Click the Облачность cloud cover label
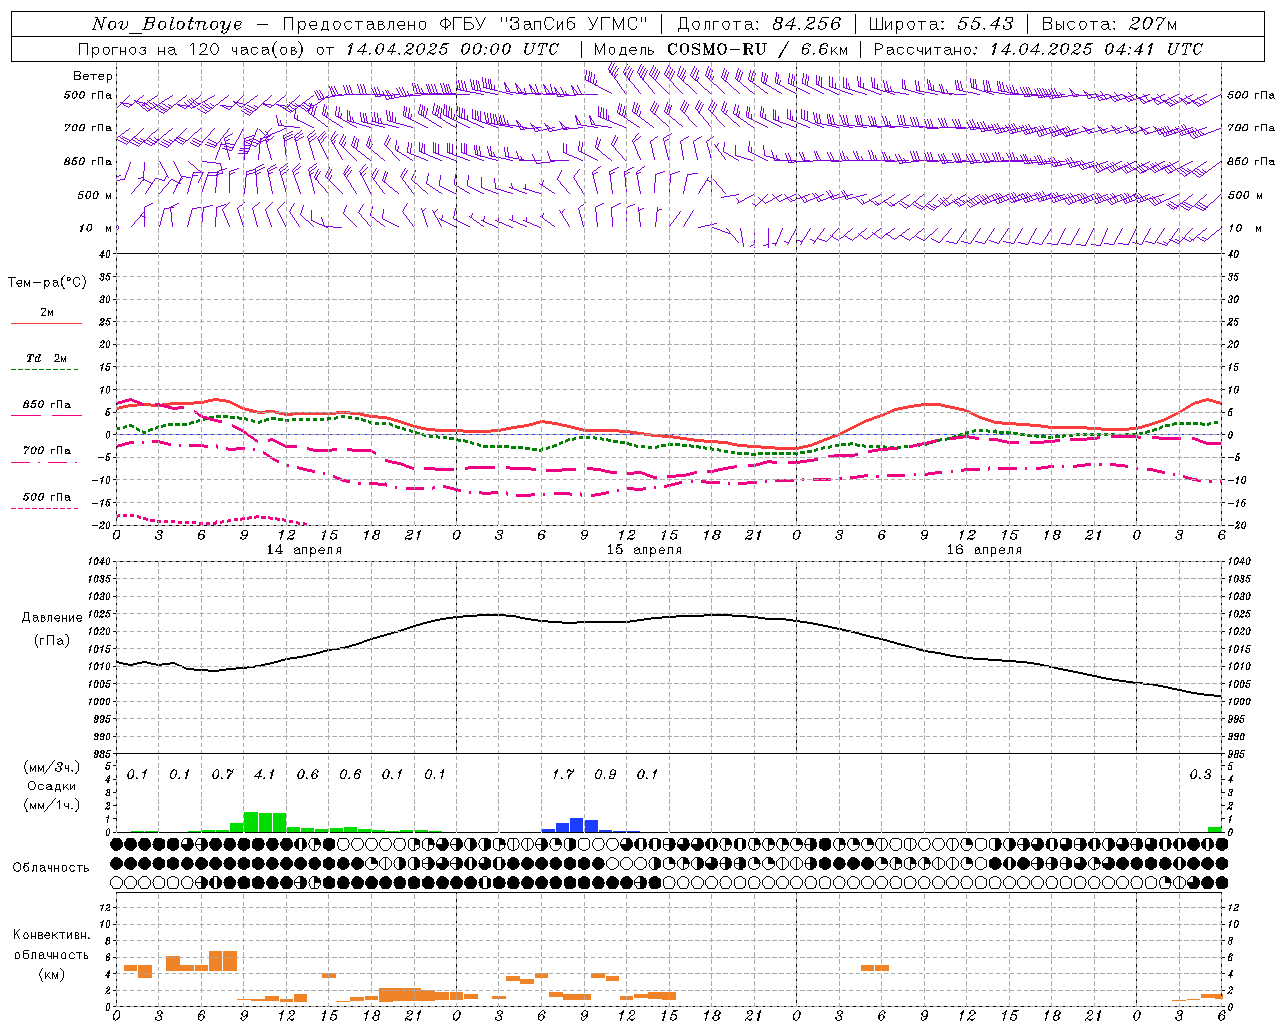The image size is (1280, 1024). pyautogui.click(x=51, y=867)
